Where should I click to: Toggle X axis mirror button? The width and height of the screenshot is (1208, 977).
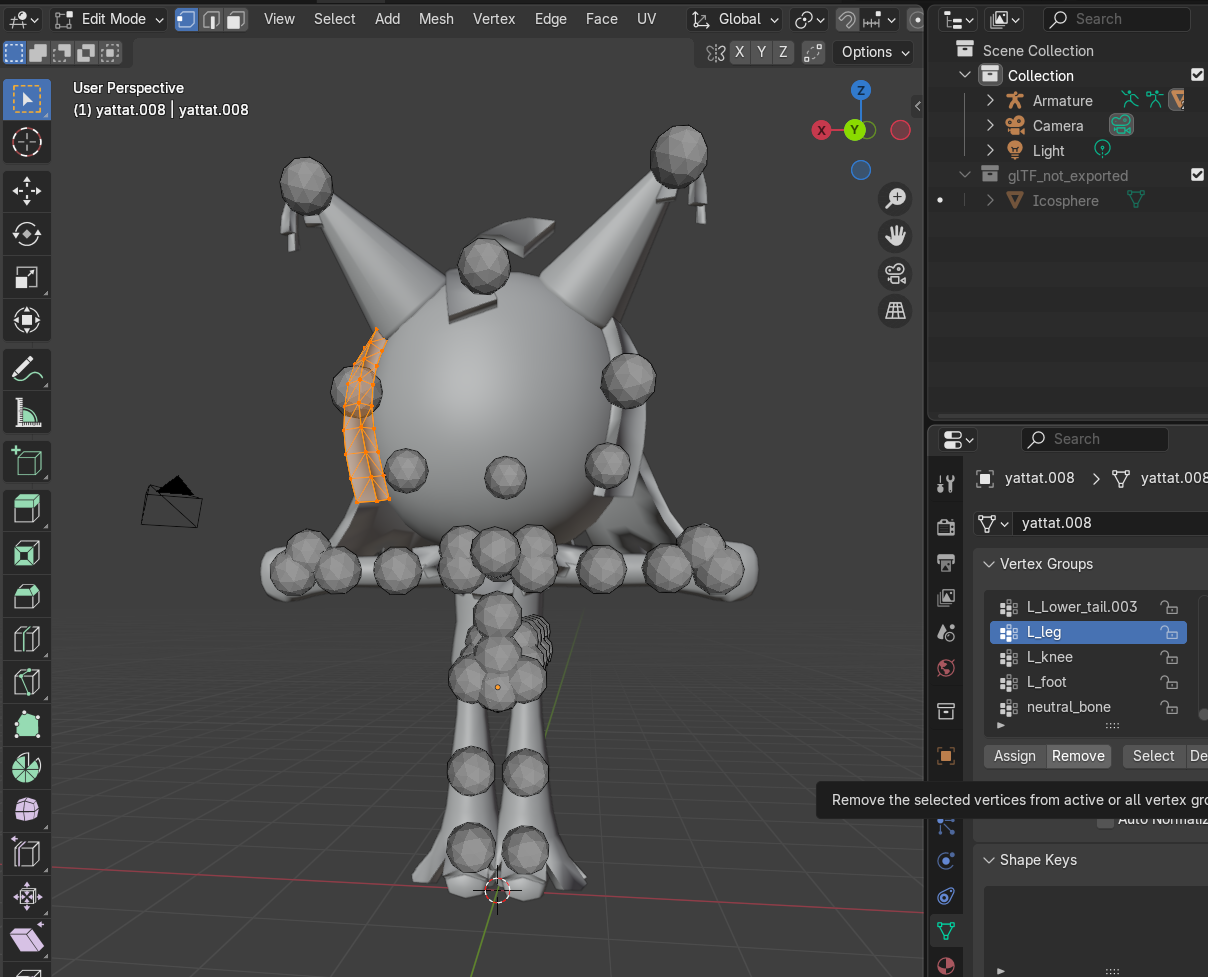tap(739, 52)
